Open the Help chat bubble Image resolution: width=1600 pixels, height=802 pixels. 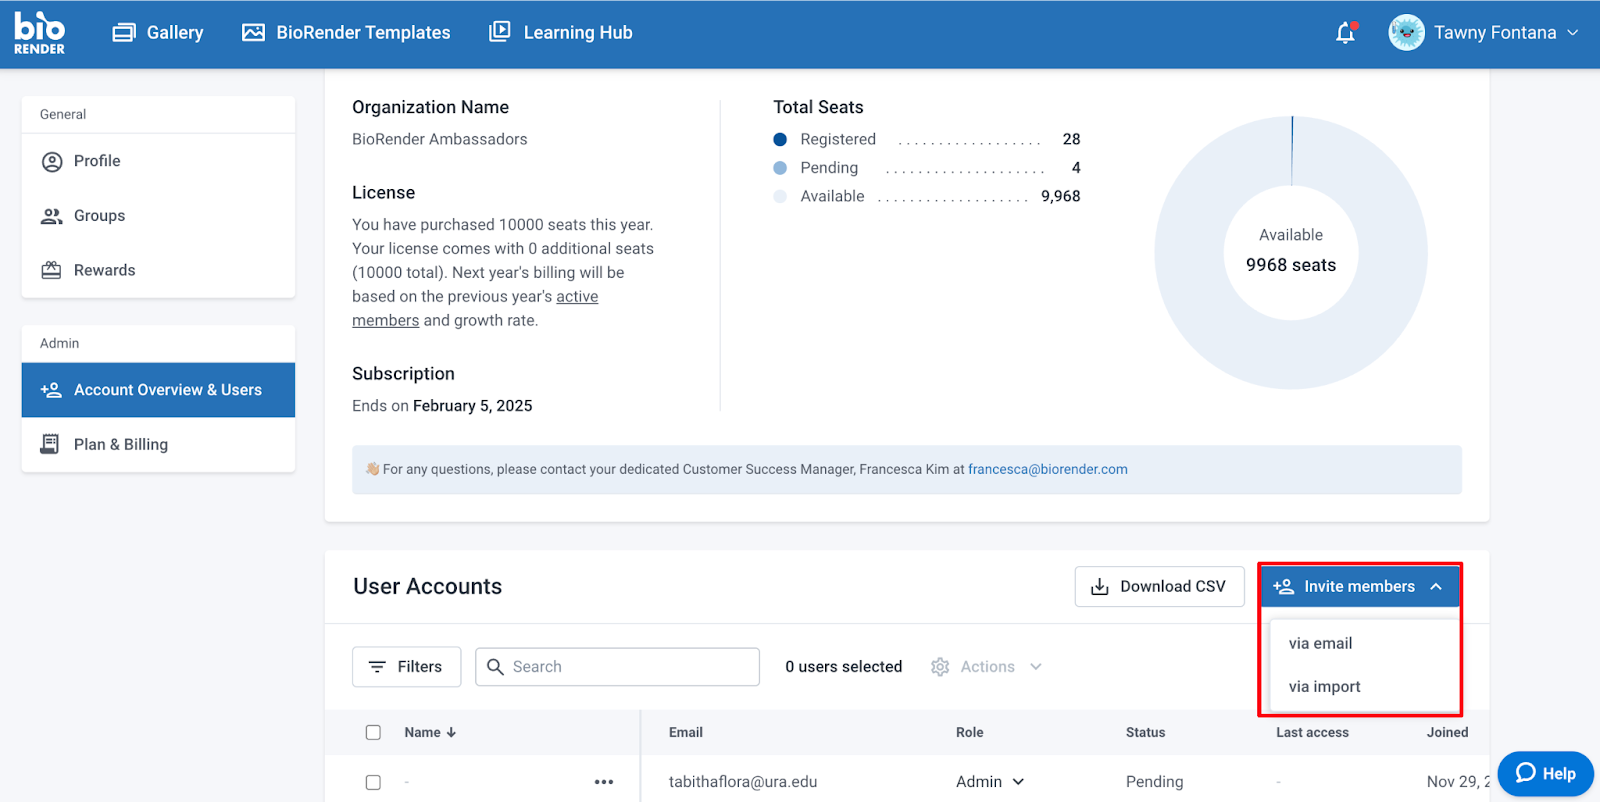point(1545,773)
